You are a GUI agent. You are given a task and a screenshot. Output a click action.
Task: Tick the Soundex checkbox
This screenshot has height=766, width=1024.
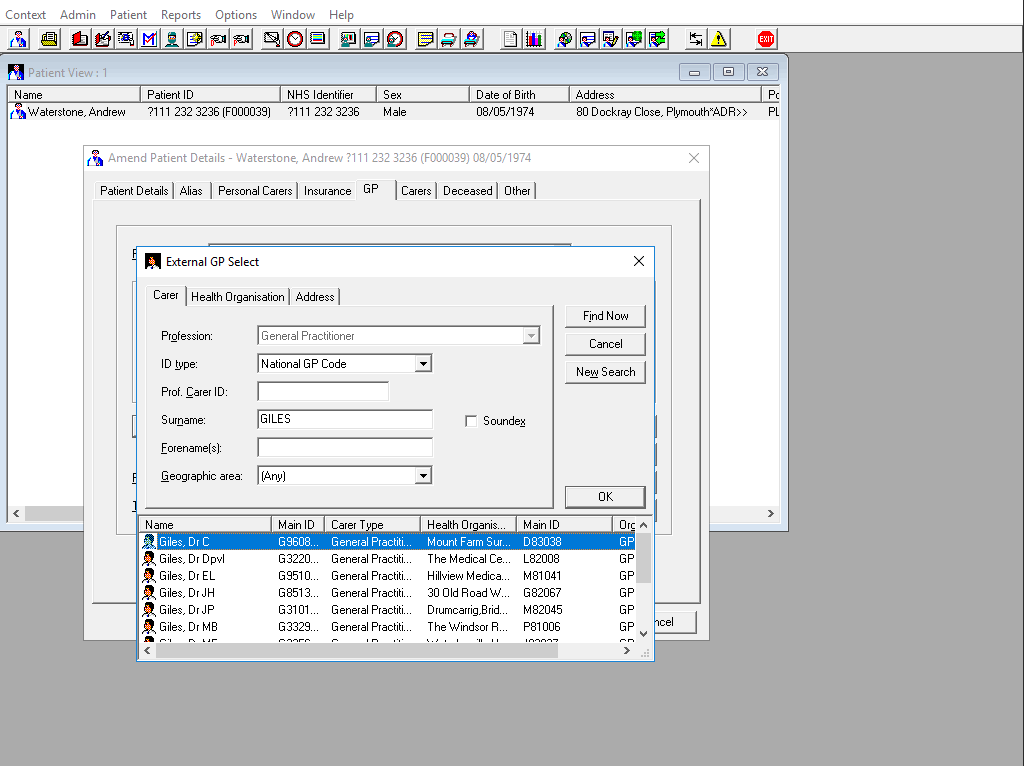click(x=471, y=421)
